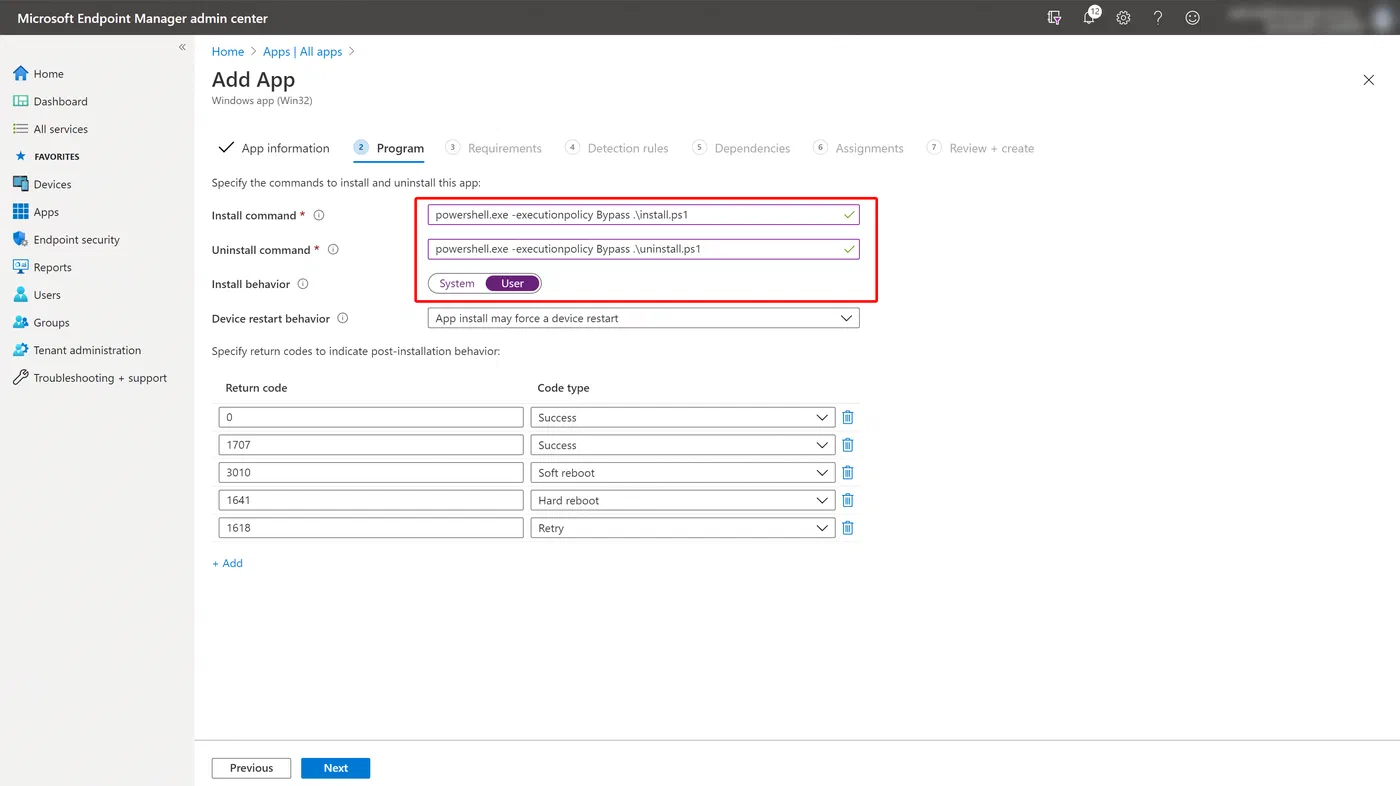Click the Users icon in the sidebar

pyautogui.click(x=20, y=295)
